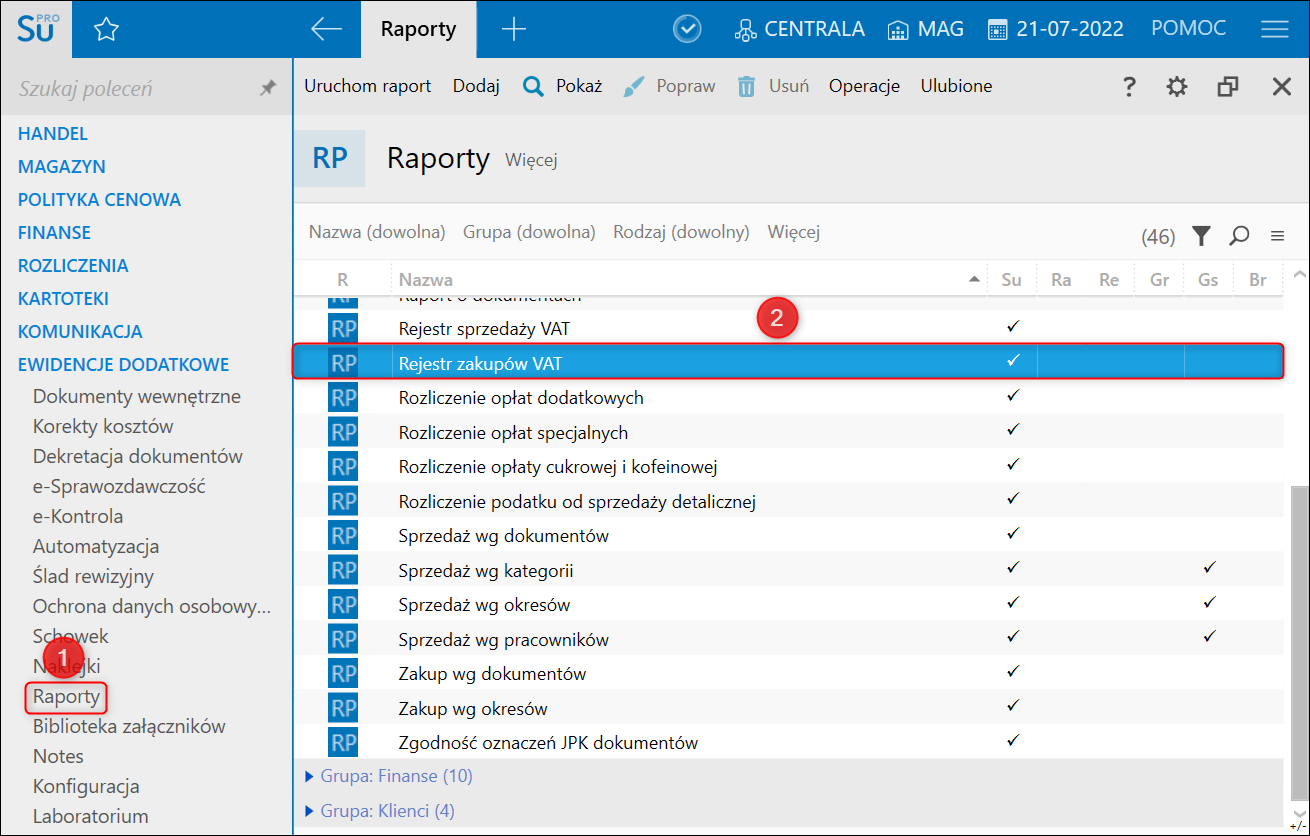
Task: Click the question mark help icon
Action: tap(1129, 87)
